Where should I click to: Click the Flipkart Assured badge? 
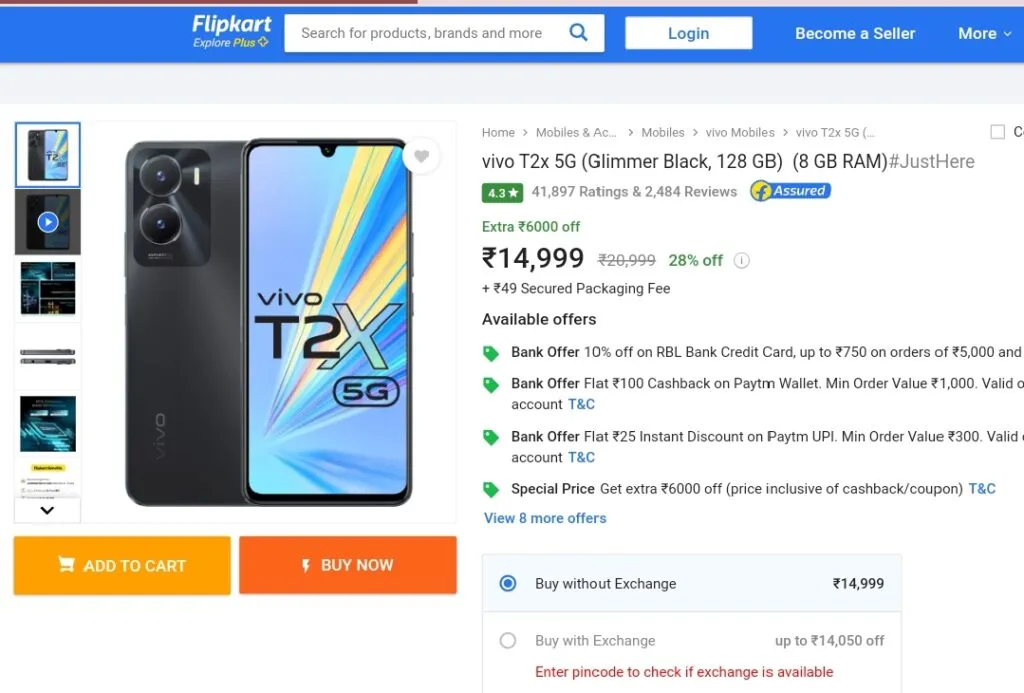790,191
